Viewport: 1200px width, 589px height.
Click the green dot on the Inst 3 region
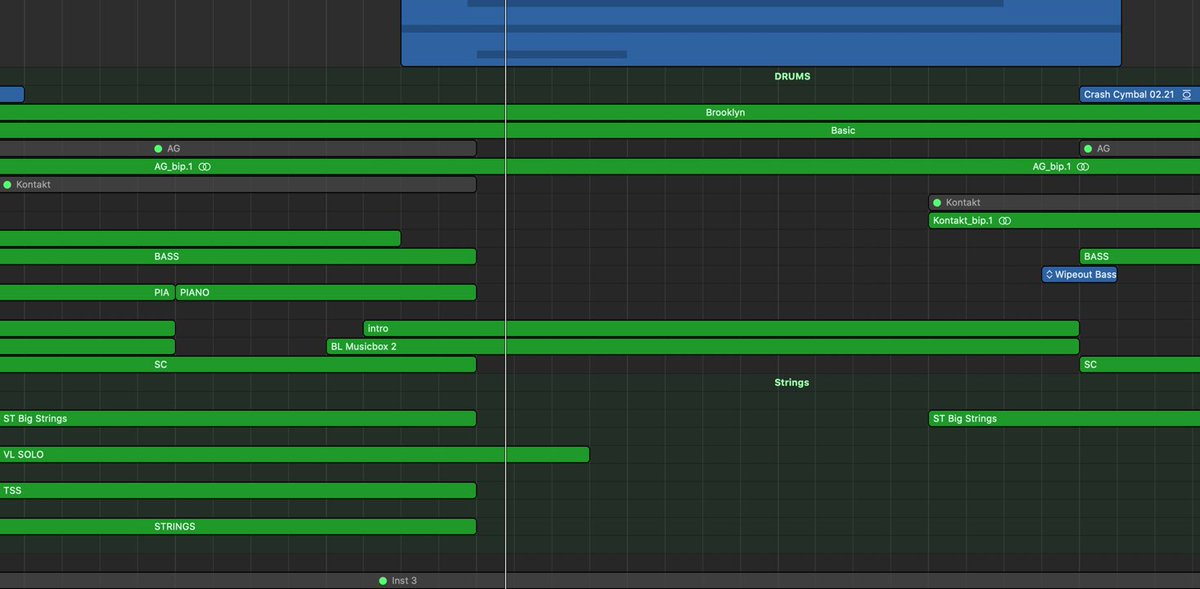tap(382, 581)
